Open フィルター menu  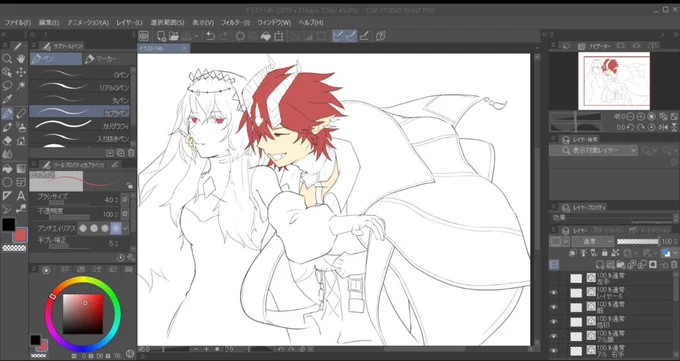235,23
